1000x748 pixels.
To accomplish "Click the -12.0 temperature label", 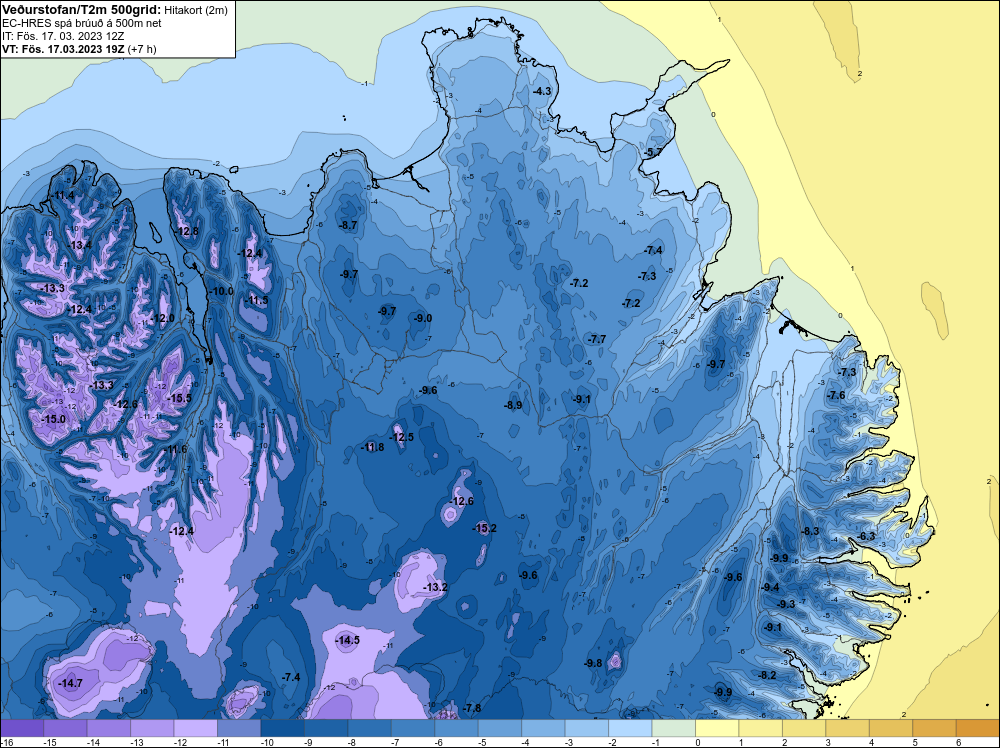I will [163, 319].
